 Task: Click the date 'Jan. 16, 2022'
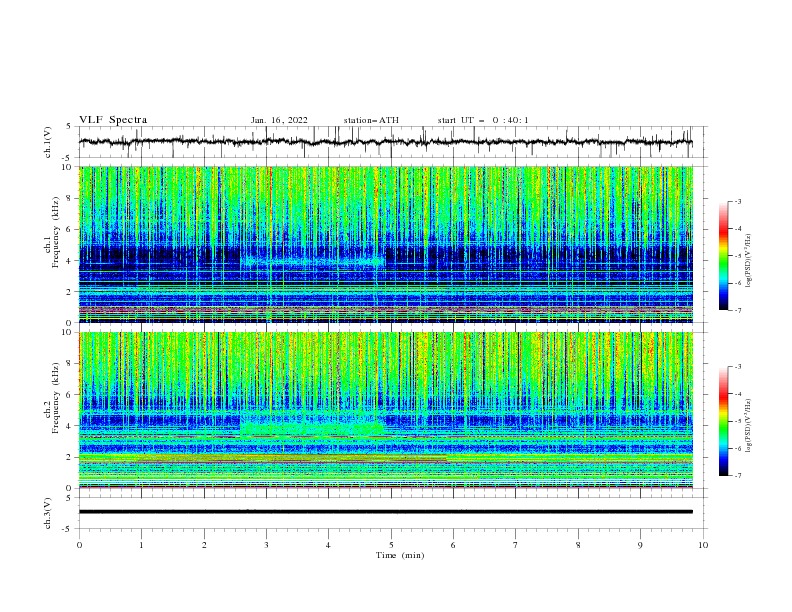pos(279,120)
